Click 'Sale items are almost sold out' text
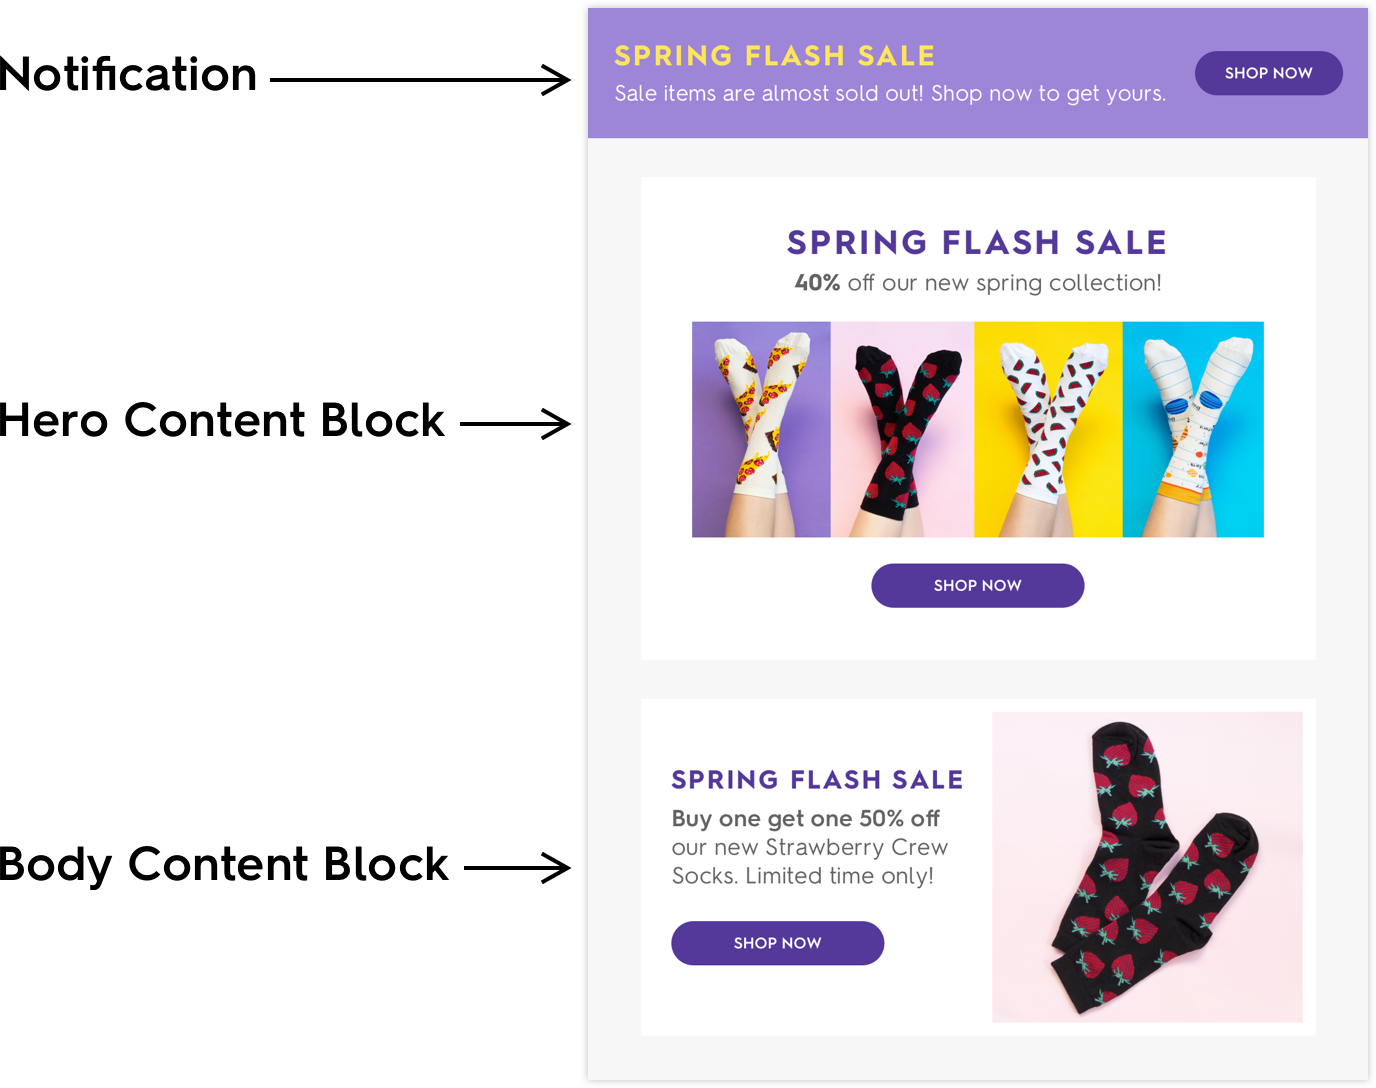1376x1088 pixels. coord(890,94)
